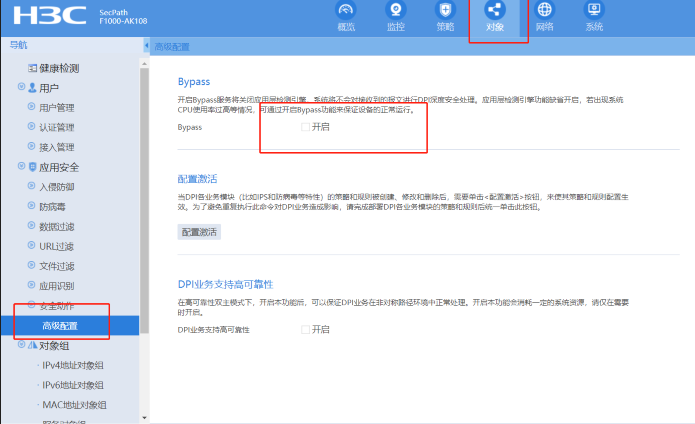Click the Bypass section heading

point(194,82)
